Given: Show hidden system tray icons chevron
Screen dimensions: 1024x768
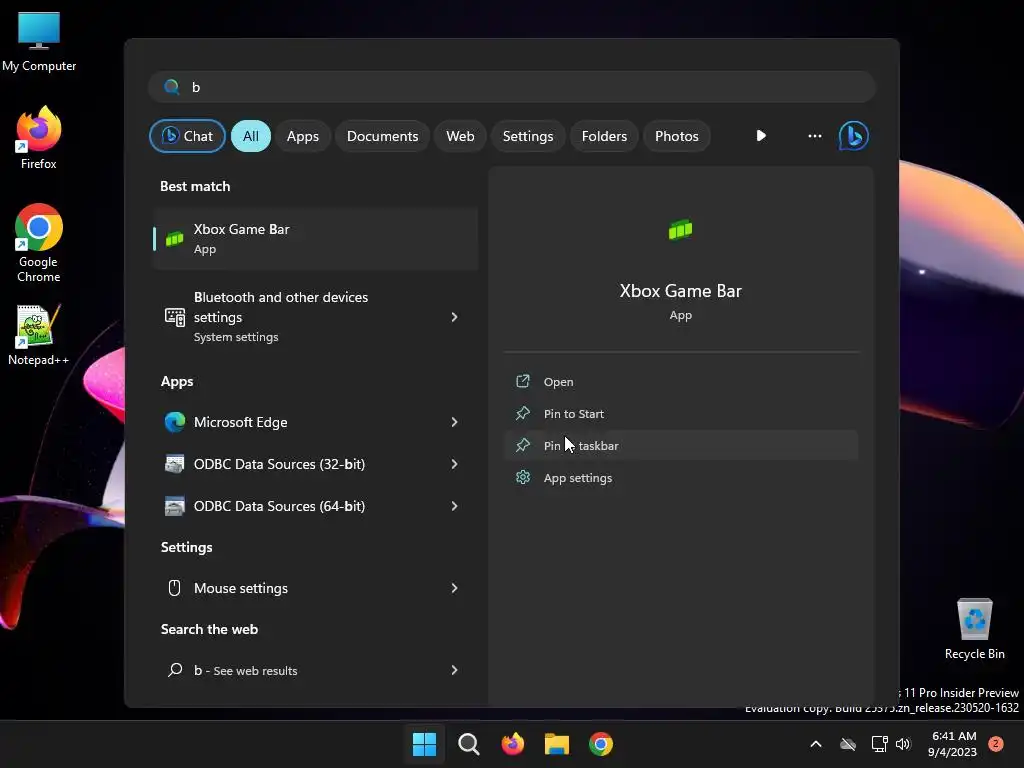Looking at the screenshot, I should [816, 744].
